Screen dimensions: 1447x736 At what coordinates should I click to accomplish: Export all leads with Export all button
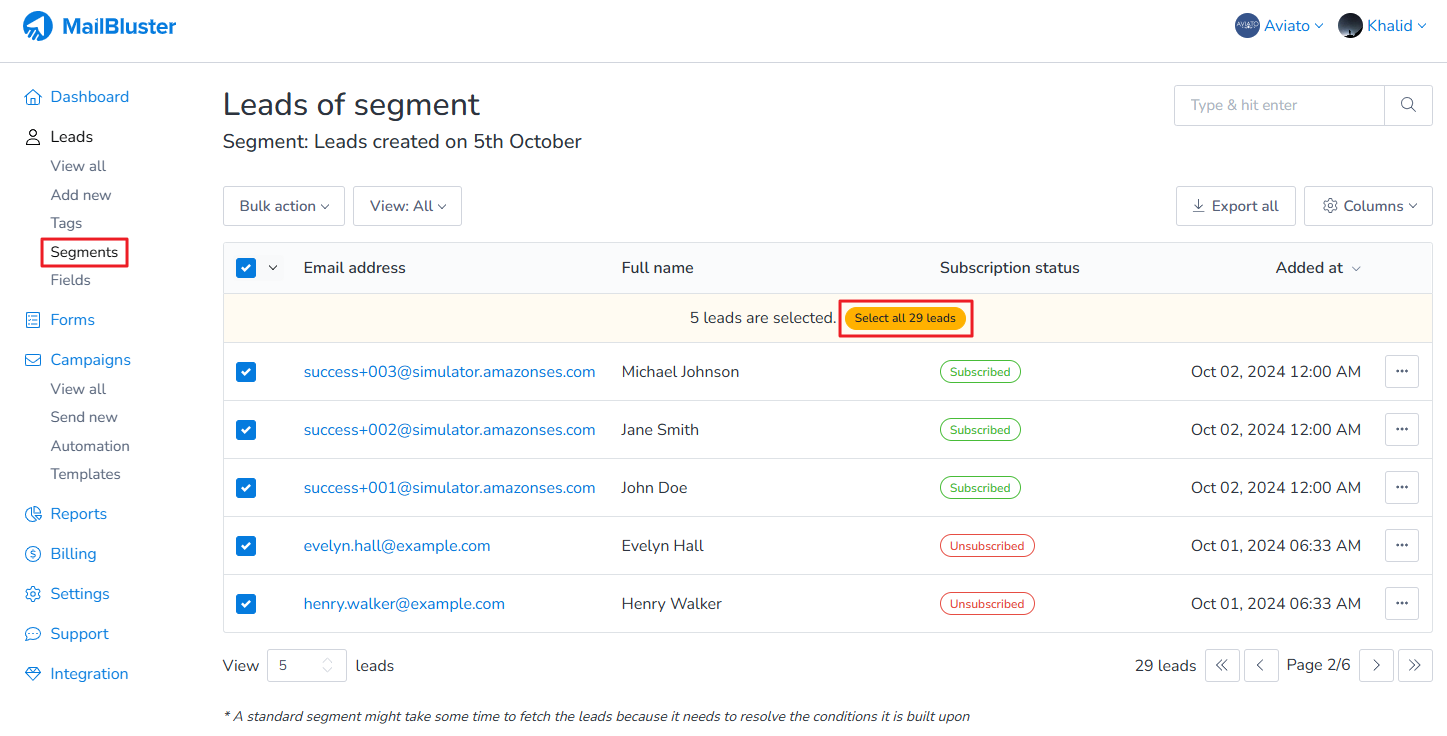tap(1235, 206)
